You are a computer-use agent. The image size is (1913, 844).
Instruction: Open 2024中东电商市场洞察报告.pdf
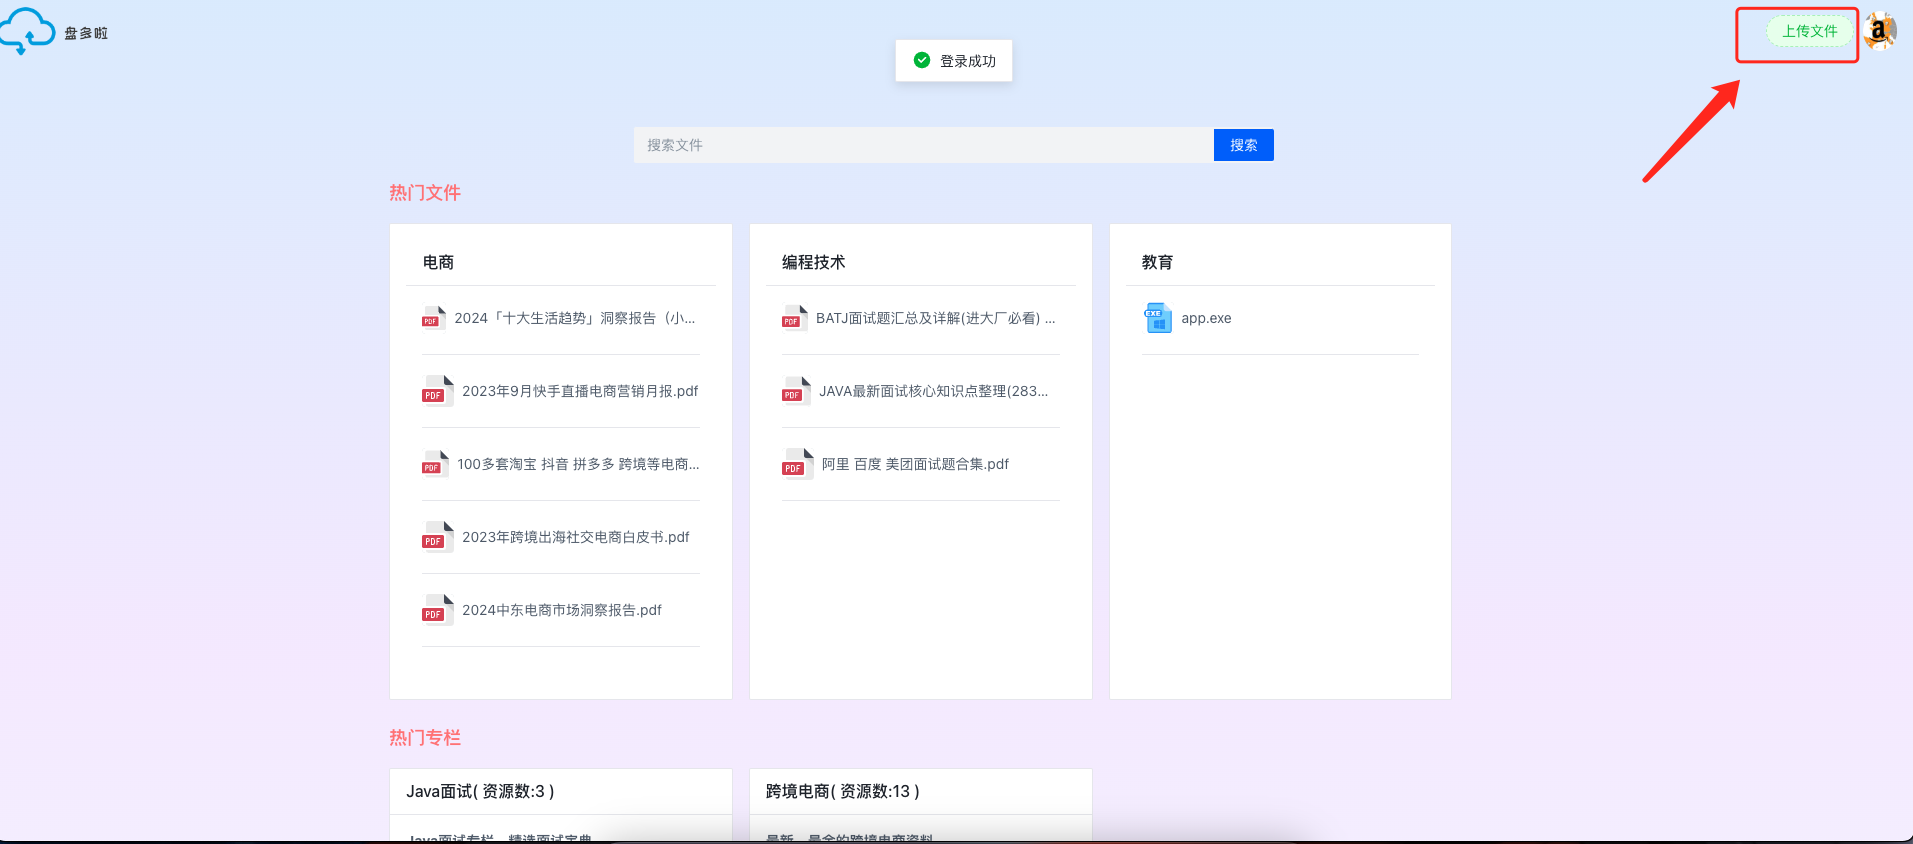point(562,610)
